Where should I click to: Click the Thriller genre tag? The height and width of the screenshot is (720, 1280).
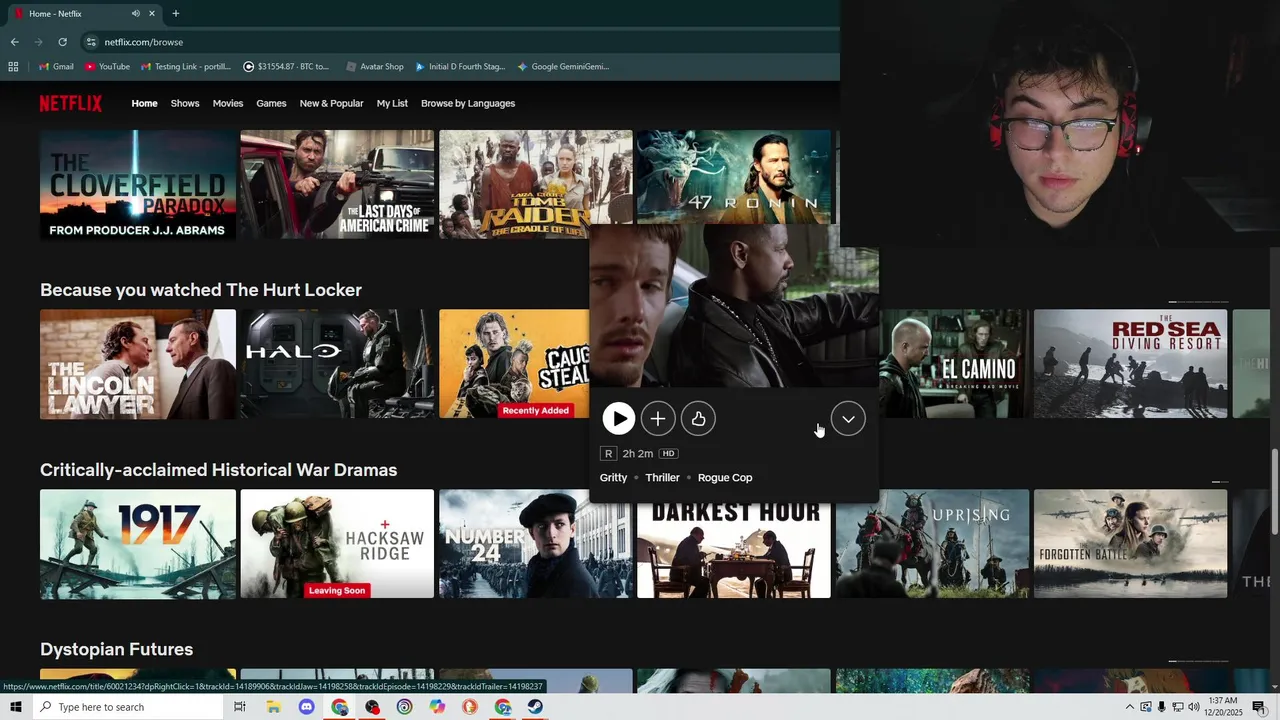tap(662, 478)
